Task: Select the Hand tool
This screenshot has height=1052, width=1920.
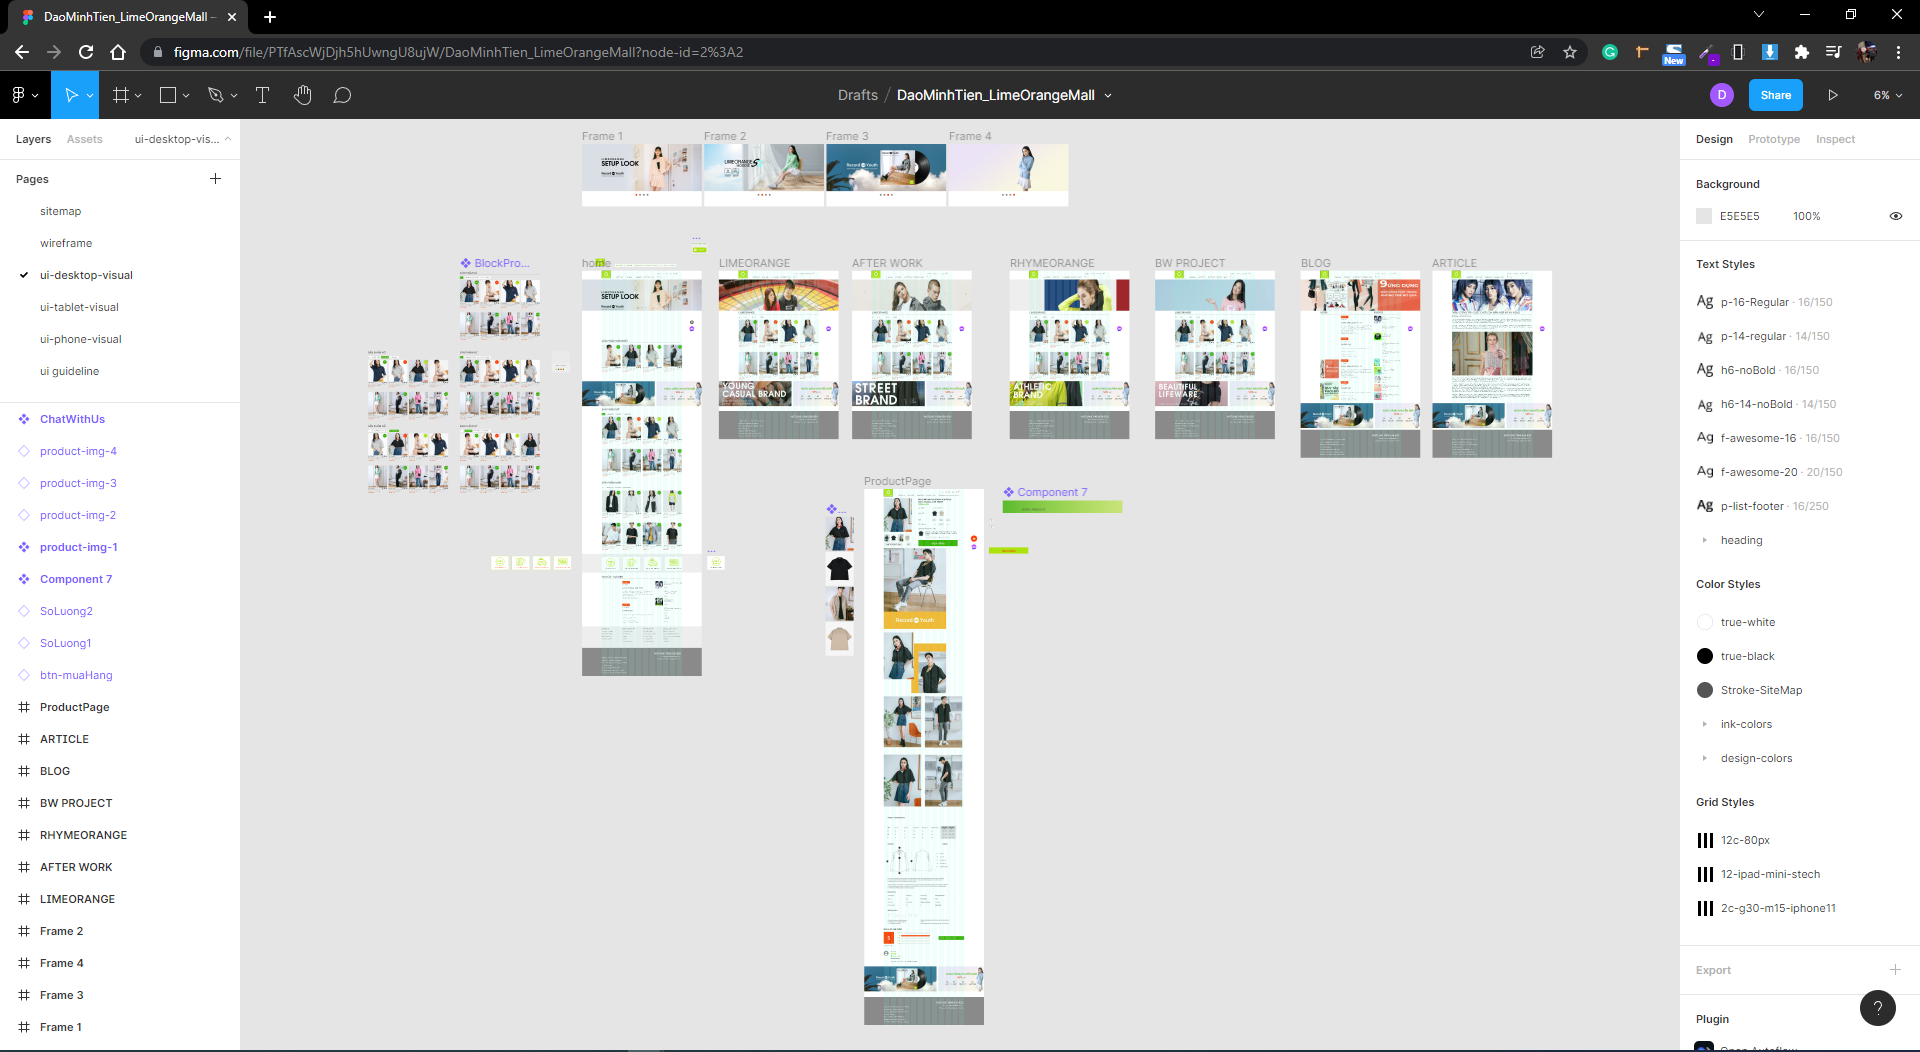Action: click(x=303, y=95)
